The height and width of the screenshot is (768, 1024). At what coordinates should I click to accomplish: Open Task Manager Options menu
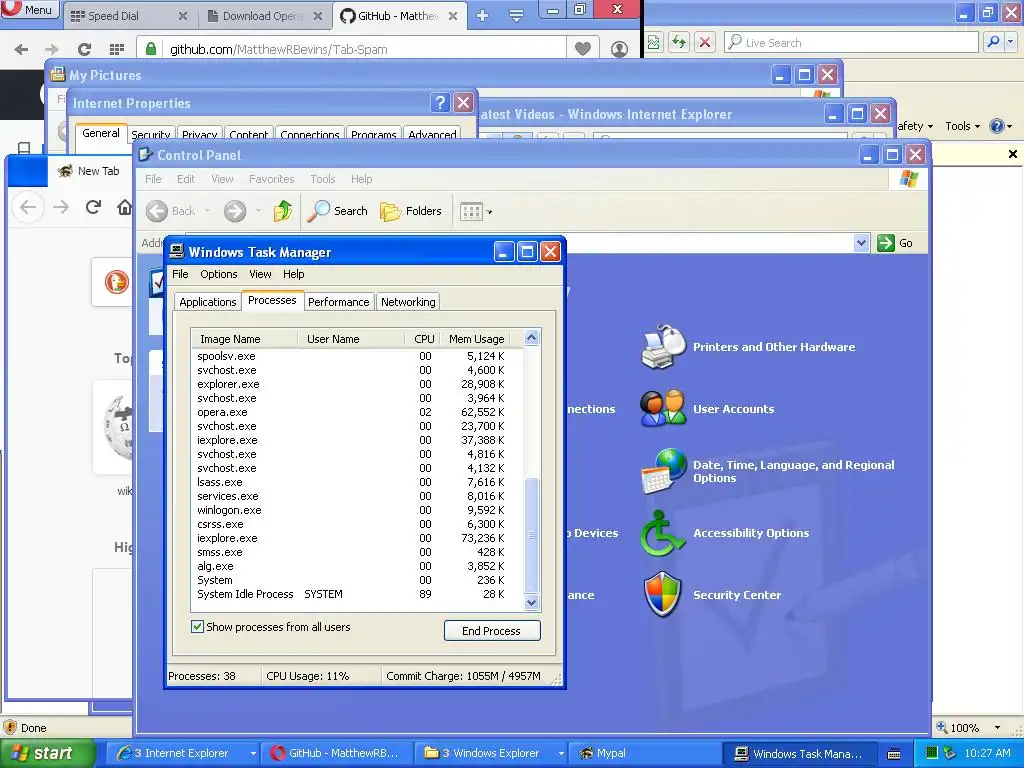click(219, 274)
